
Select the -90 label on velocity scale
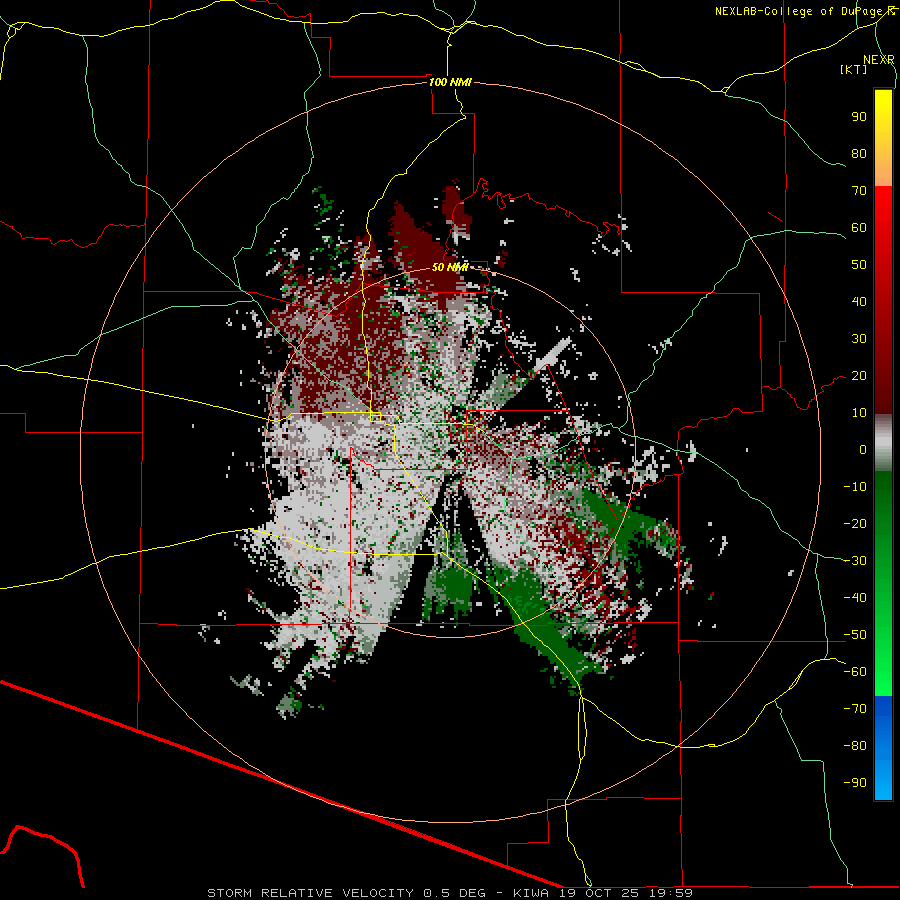coord(855,783)
